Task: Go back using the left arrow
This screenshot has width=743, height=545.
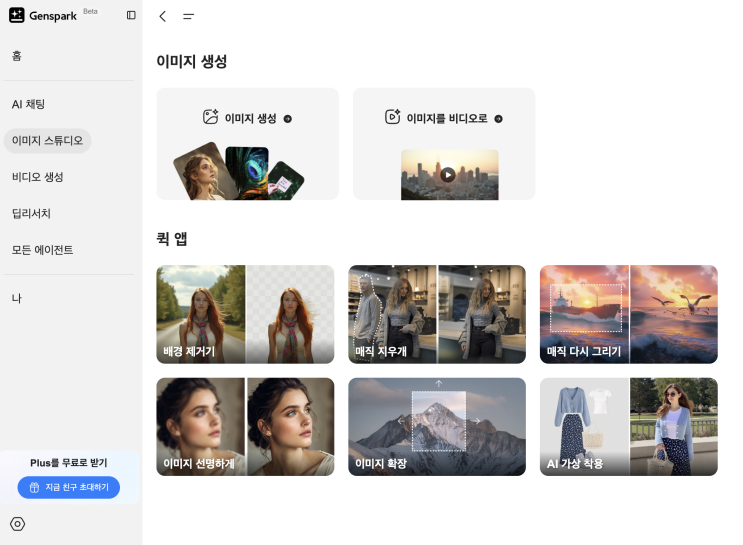Action: click(x=163, y=17)
